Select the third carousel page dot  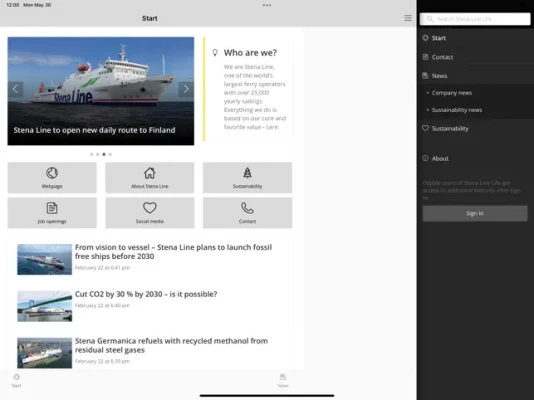(104, 154)
